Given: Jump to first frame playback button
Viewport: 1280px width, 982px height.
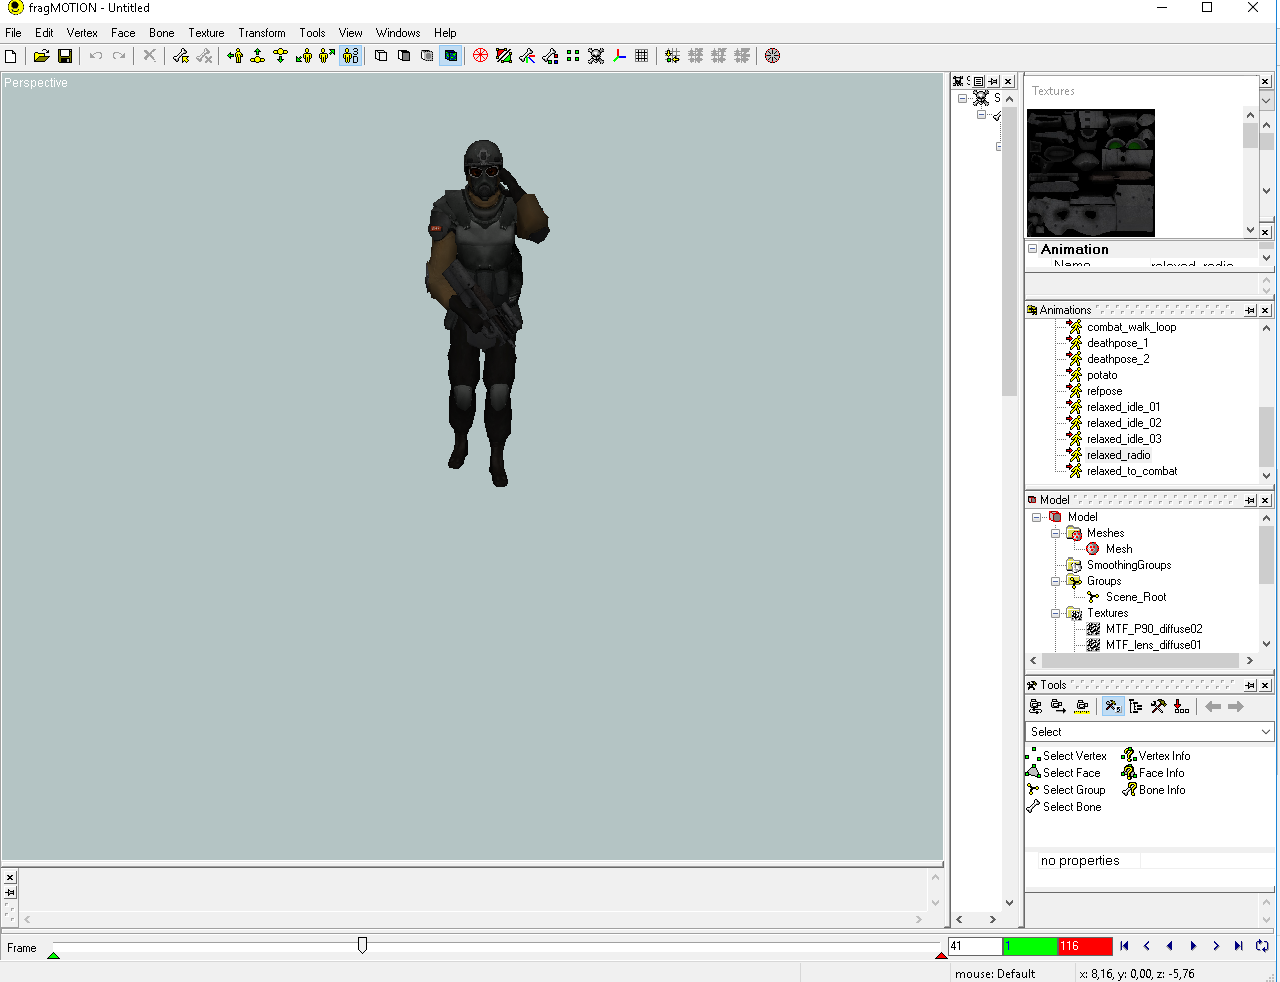Looking at the screenshot, I should click(1124, 946).
